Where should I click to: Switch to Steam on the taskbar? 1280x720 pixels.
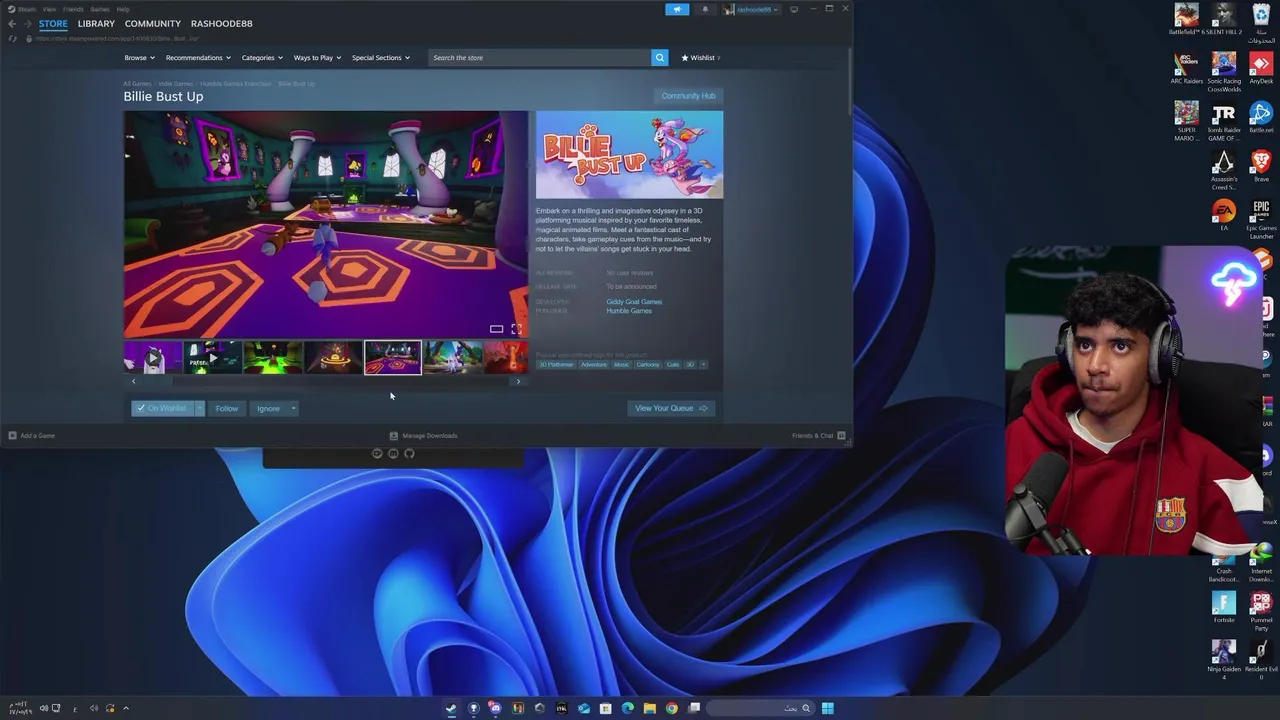pyautogui.click(x=451, y=708)
